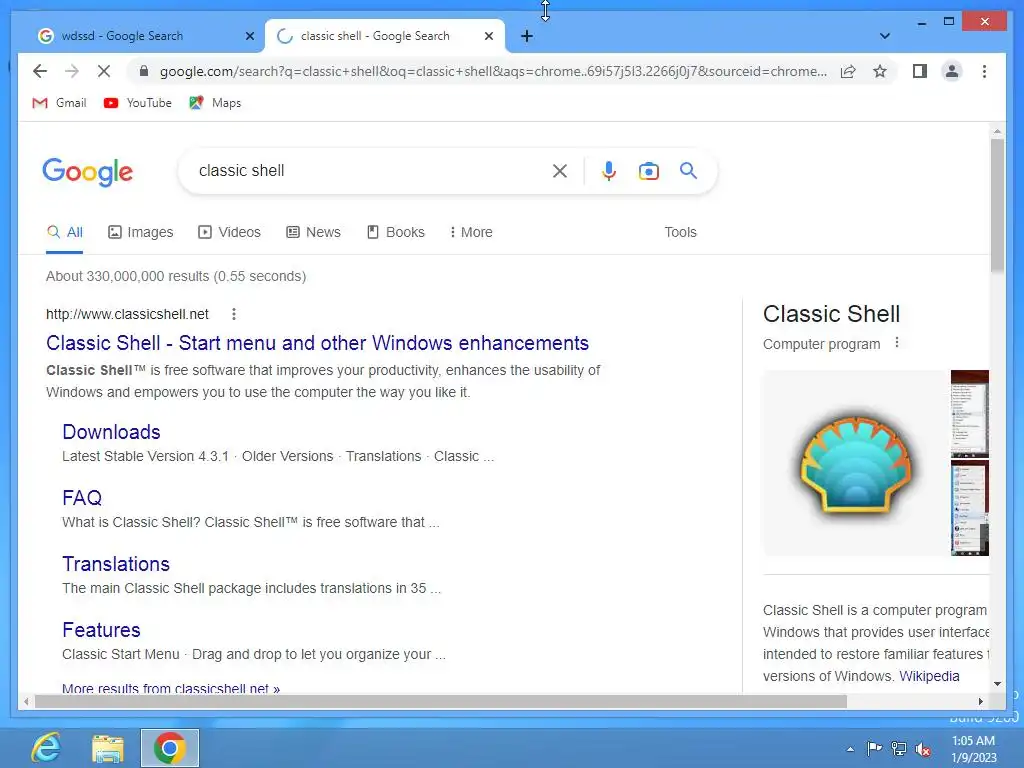This screenshot has height=768, width=1024.
Task: Click the muted volume tray icon
Action: (923, 749)
